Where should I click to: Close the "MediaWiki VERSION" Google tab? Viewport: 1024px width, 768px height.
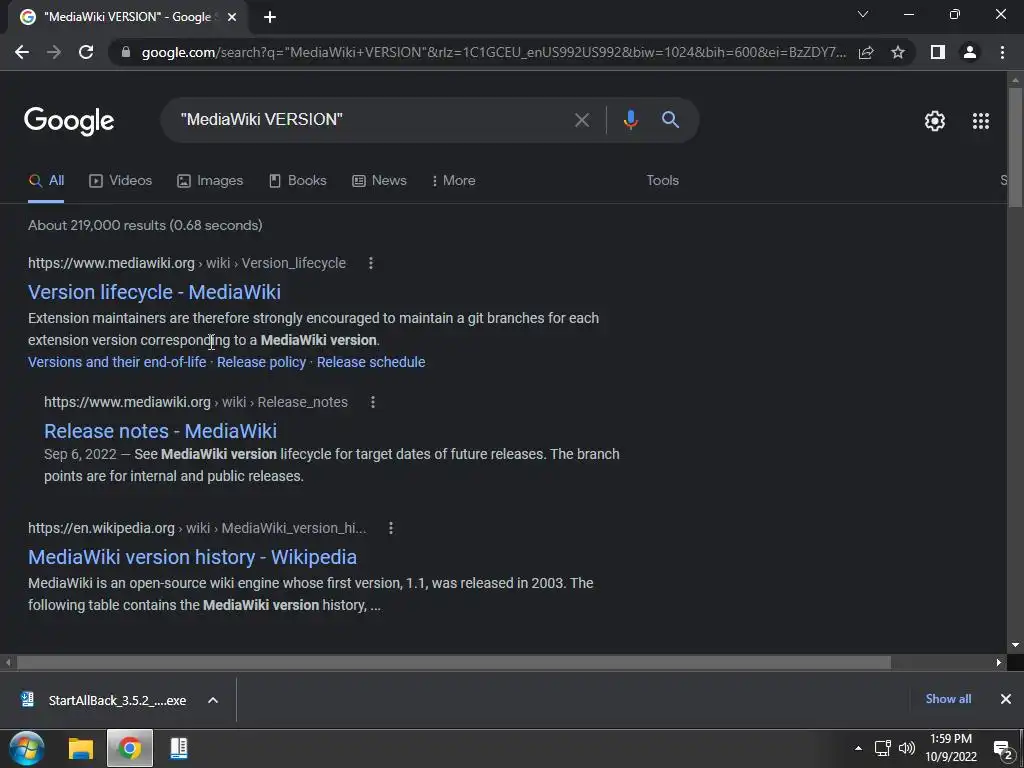pos(232,17)
